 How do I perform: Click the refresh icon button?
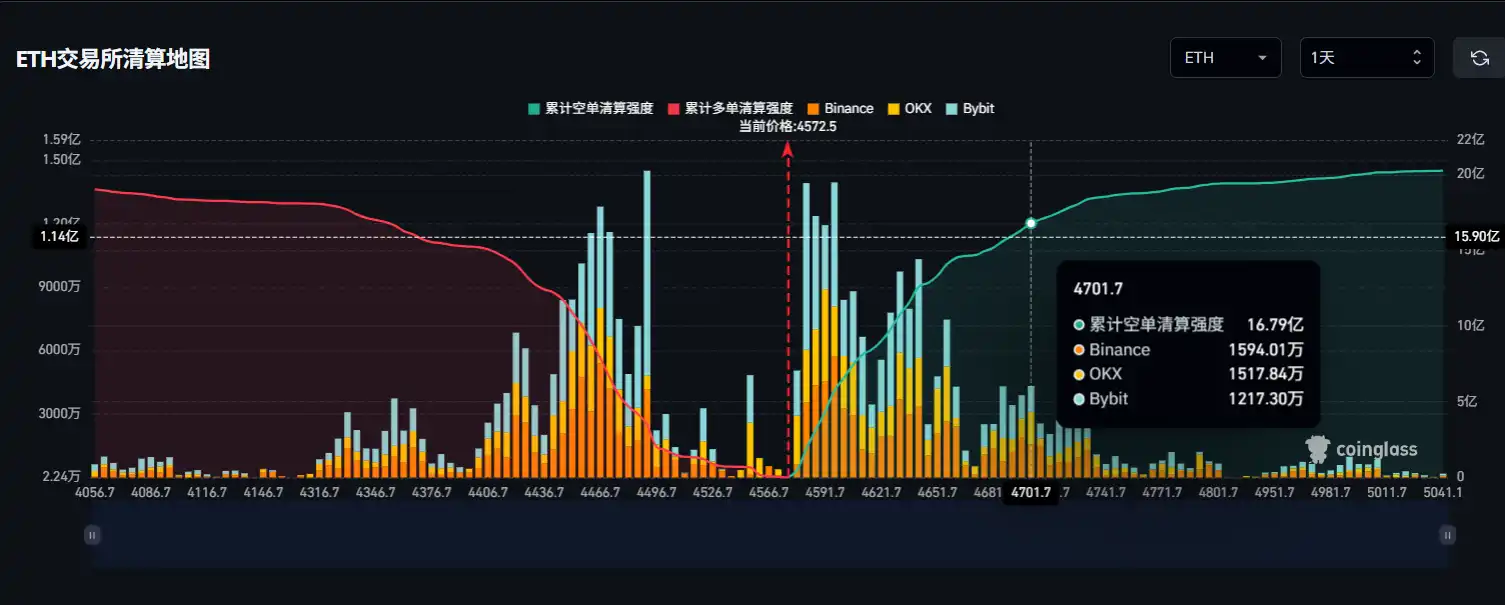1479,58
